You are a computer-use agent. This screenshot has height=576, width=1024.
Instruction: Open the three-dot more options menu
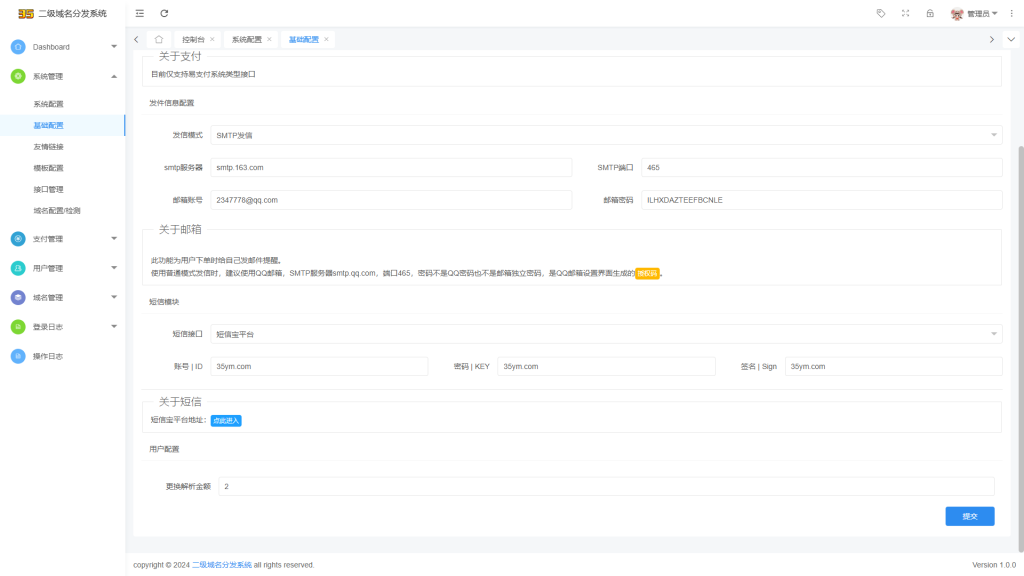coord(1011,13)
